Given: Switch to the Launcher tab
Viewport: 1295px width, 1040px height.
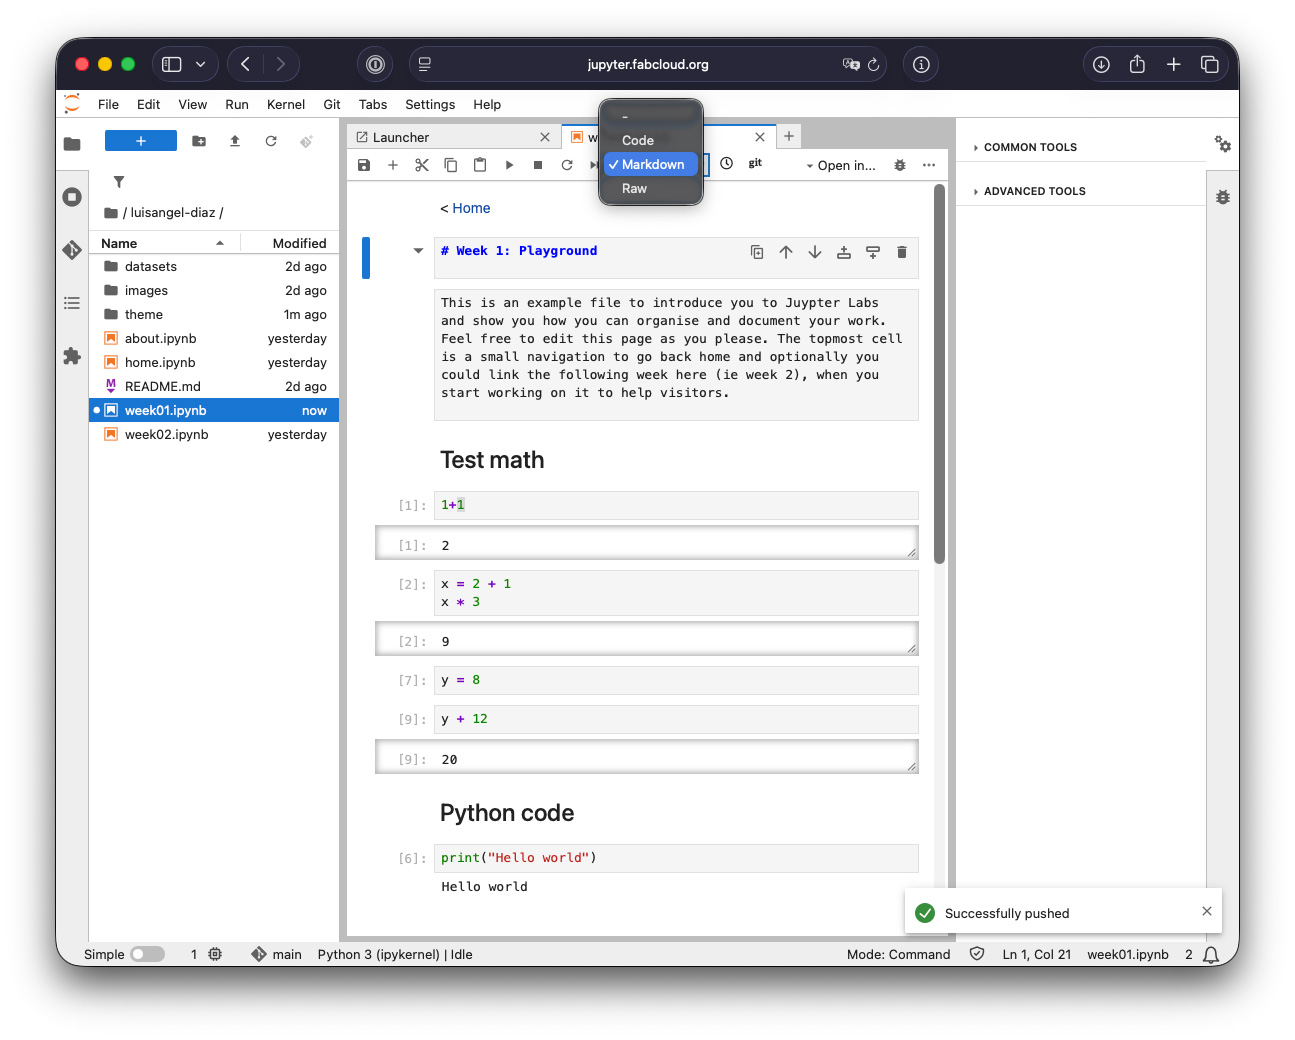Looking at the screenshot, I should point(401,137).
